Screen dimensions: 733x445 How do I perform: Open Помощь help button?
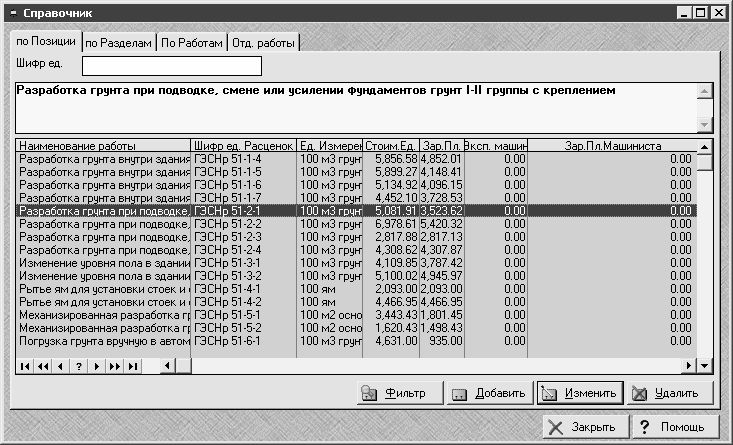pos(675,427)
